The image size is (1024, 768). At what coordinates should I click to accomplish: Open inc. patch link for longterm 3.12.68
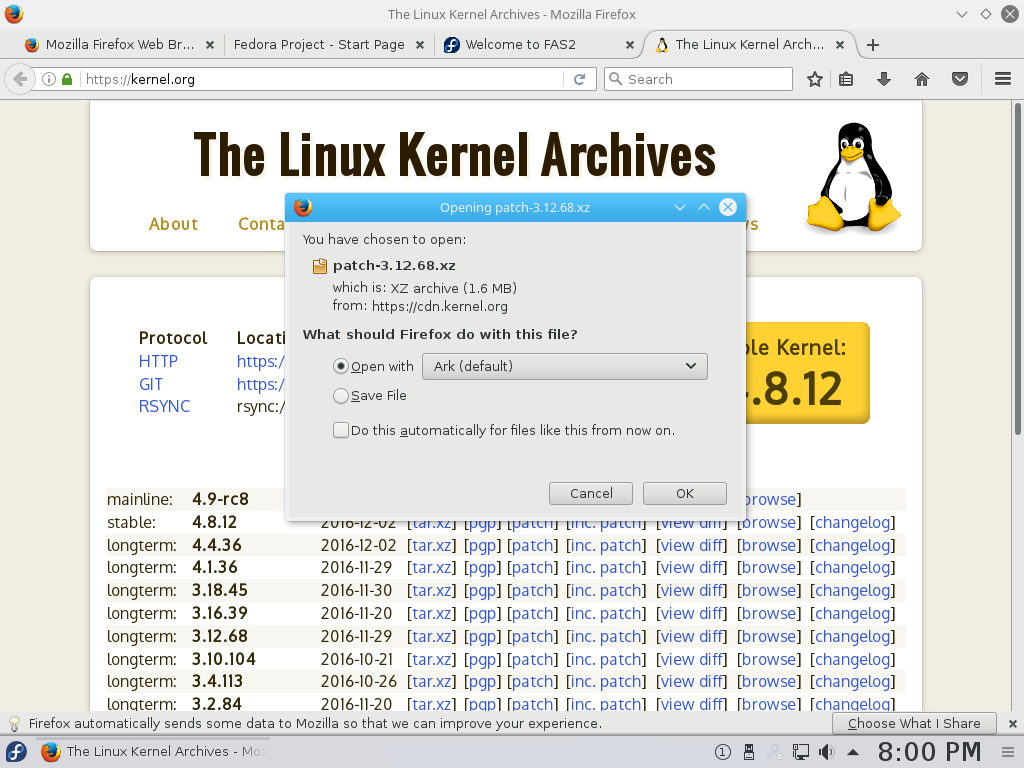click(x=606, y=636)
